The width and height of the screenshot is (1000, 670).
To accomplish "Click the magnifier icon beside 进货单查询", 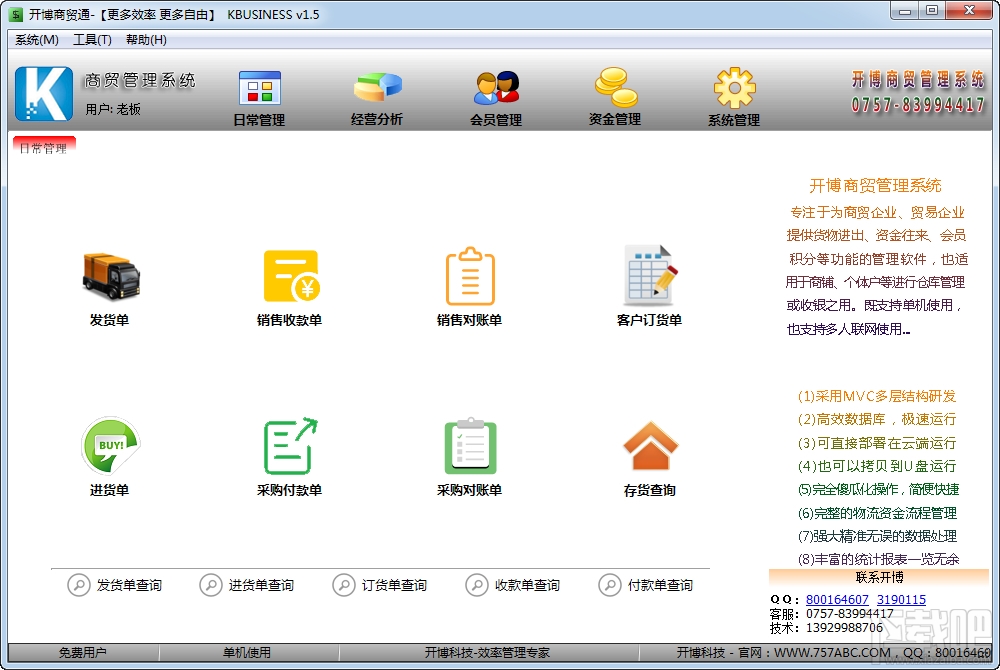I will click(x=211, y=585).
